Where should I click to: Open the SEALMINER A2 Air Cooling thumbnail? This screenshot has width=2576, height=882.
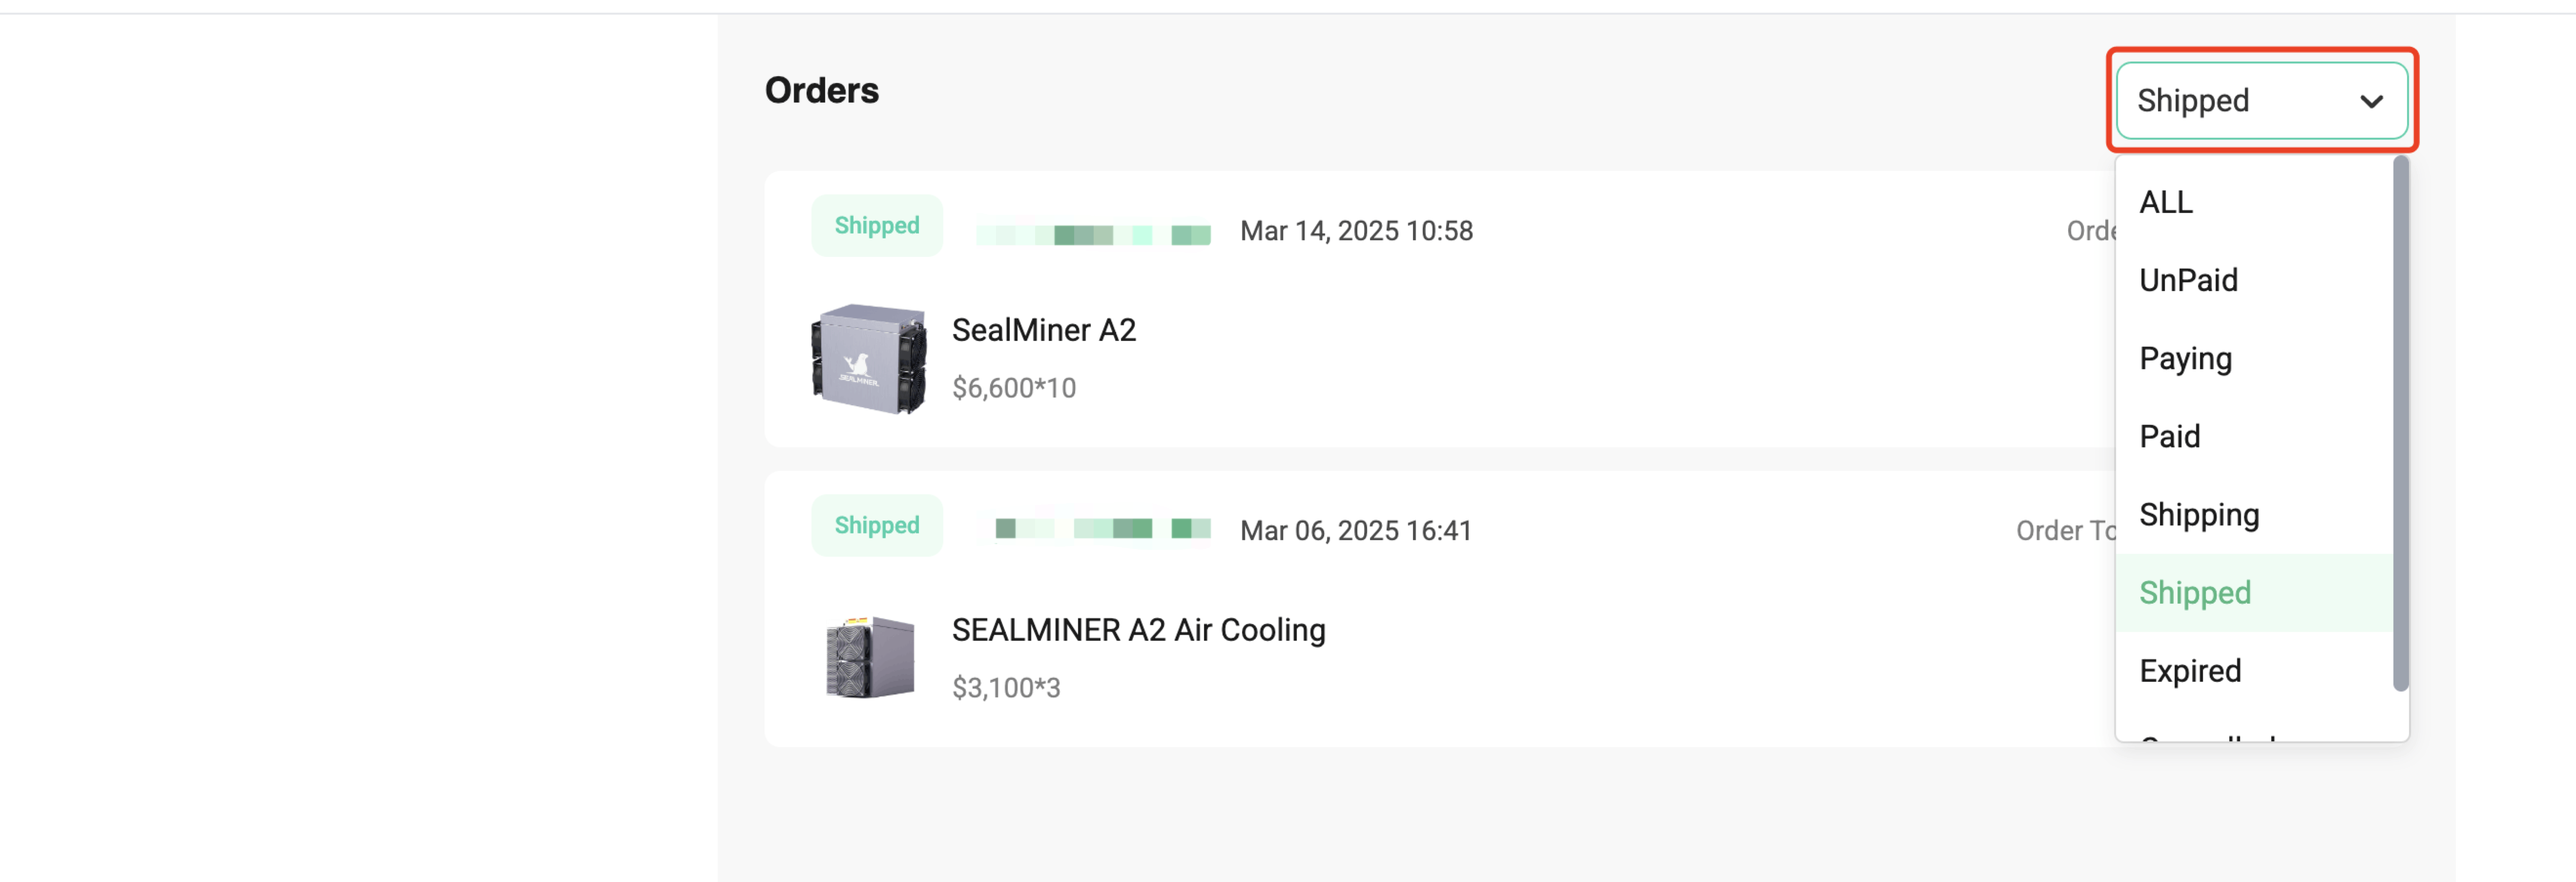click(868, 657)
